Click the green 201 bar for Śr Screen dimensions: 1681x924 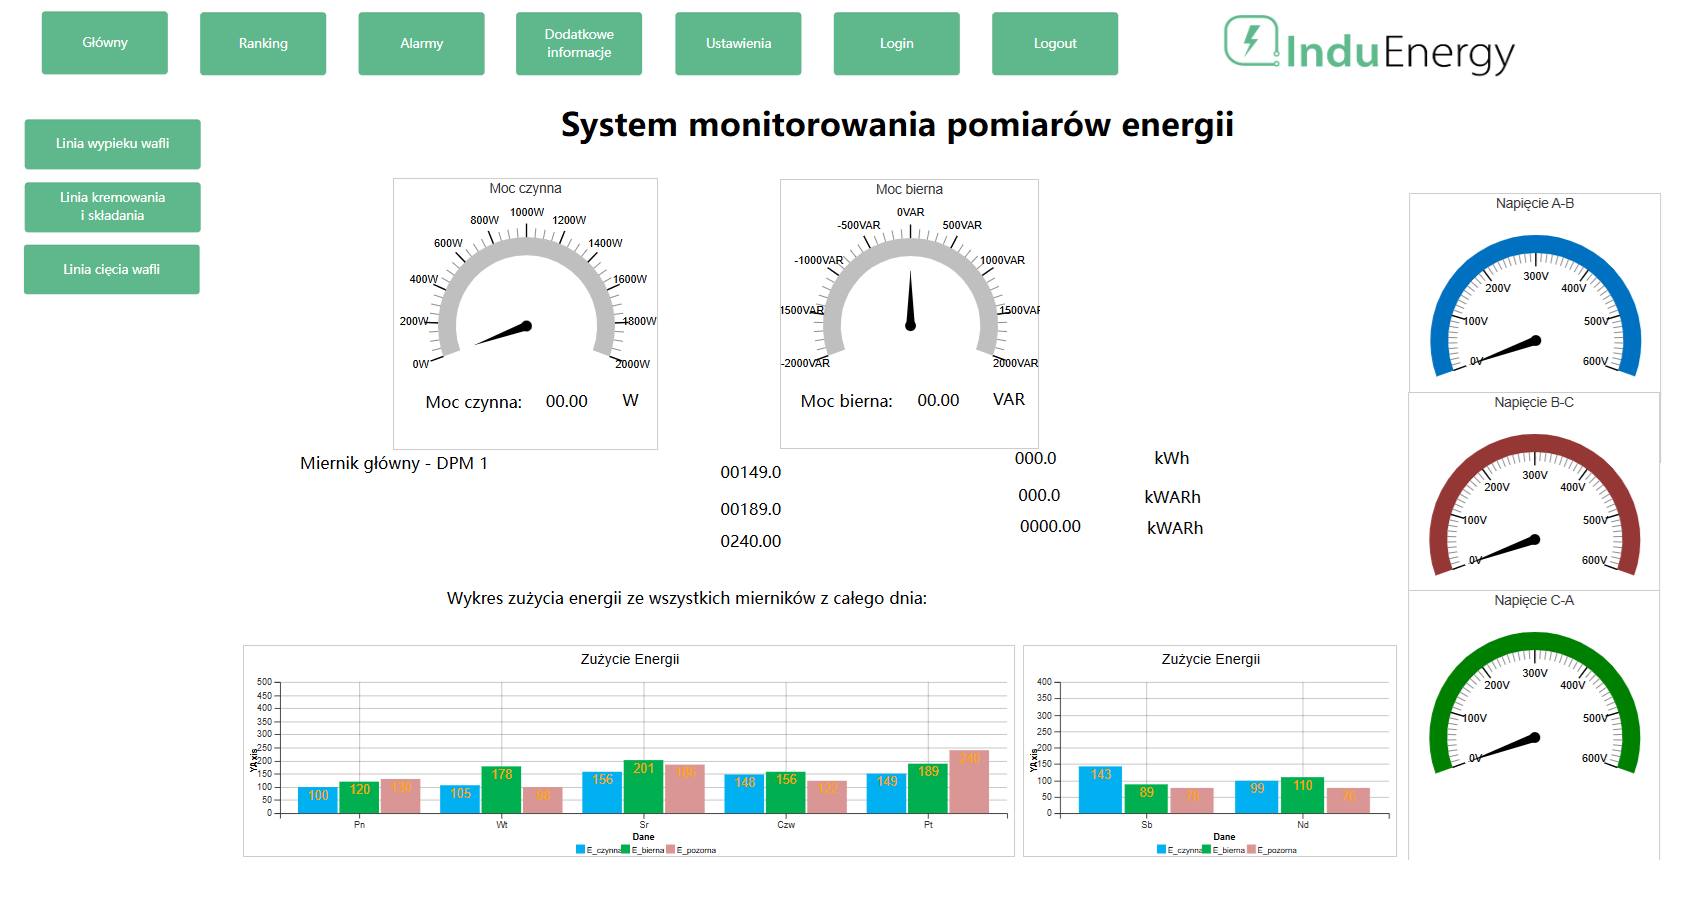643,787
